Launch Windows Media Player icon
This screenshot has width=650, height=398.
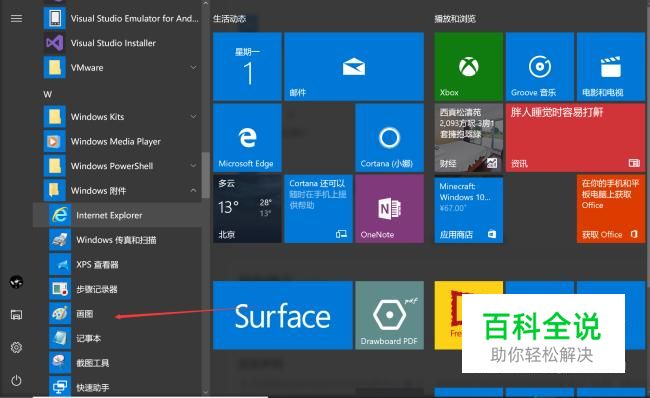click(x=55, y=141)
